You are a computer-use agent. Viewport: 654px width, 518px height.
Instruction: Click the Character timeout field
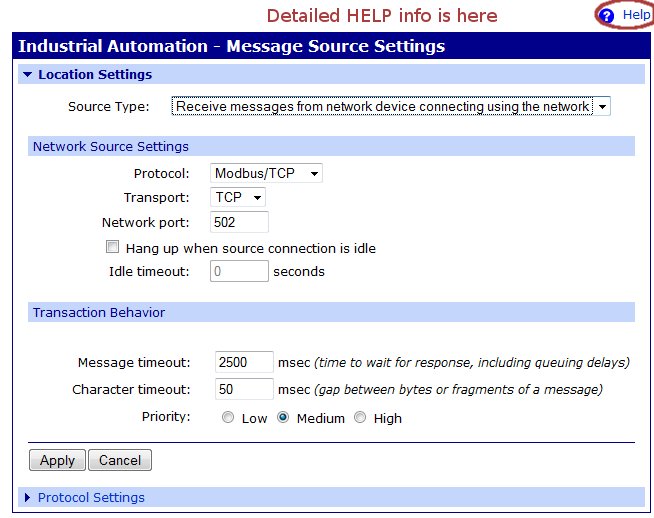click(x=244, y=388)
